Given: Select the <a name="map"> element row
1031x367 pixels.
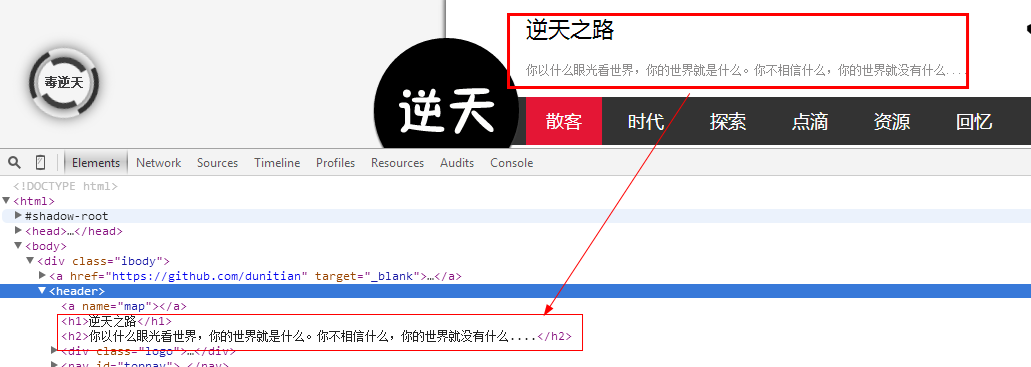Looking at the screenshot, I should tap(124, 306).
